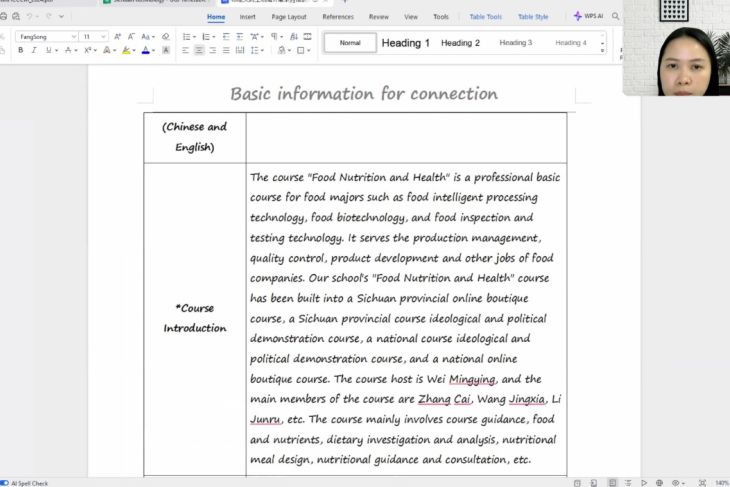Toggle character shading icon
Image resolution: width=730 pixels, height=487 pixels.
tap(166, 50)
